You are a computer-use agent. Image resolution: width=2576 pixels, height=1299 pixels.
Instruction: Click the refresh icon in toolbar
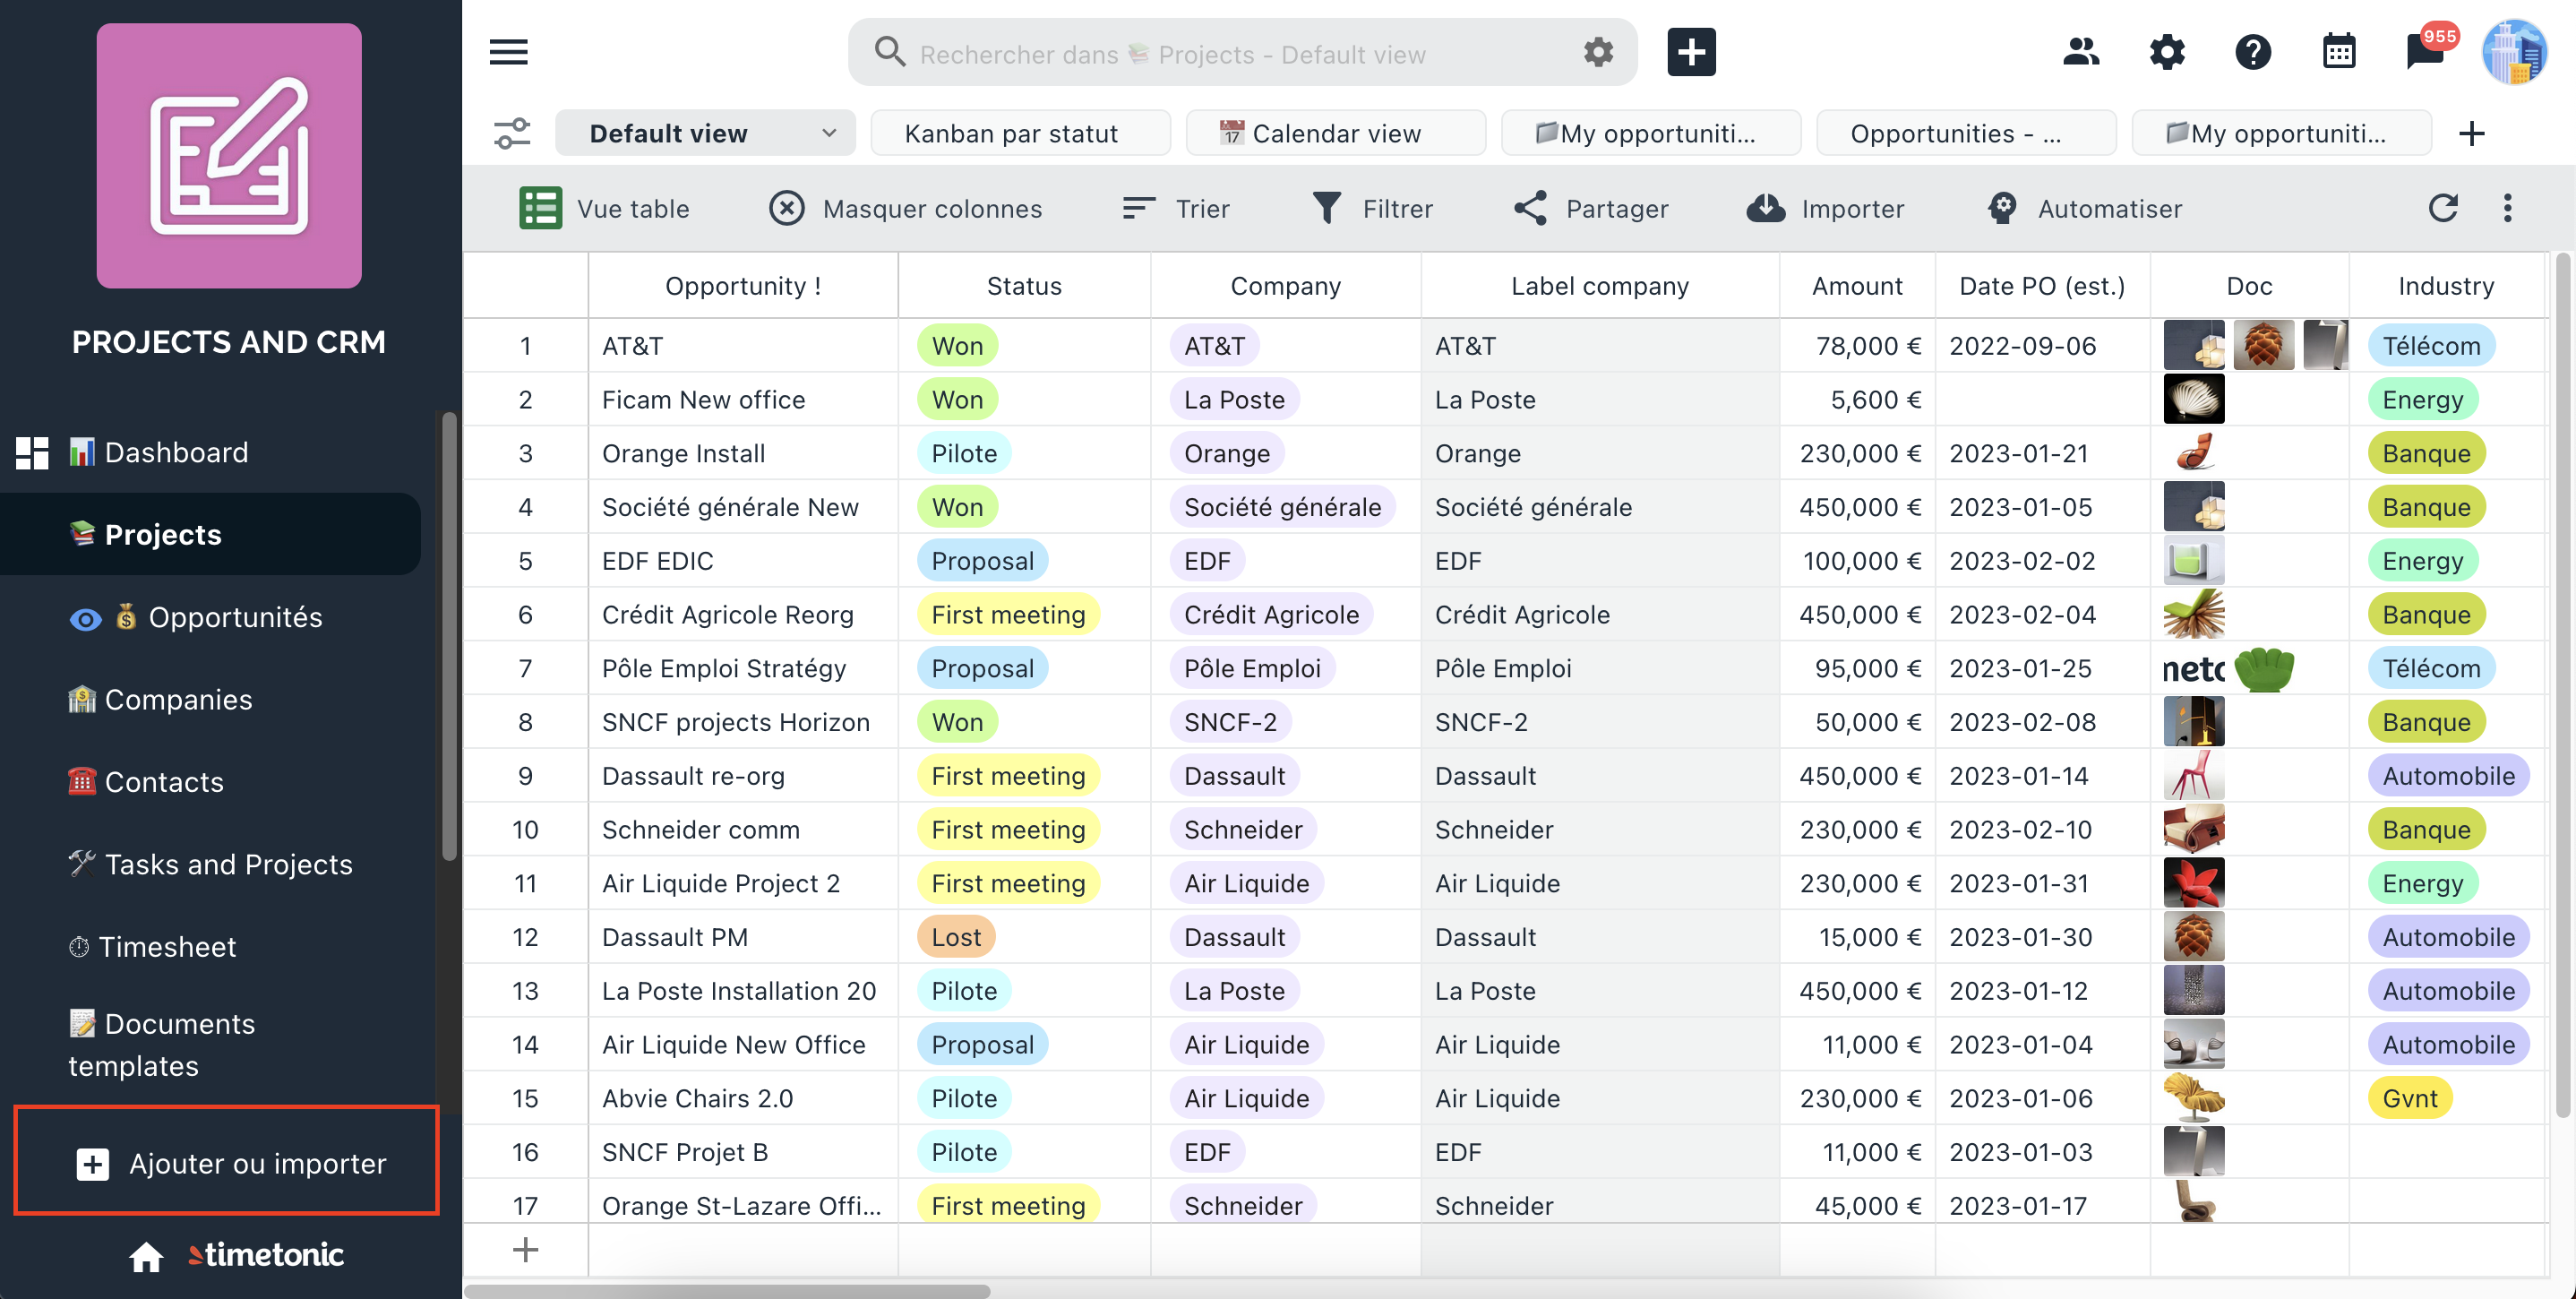click(x=2442, y=208)
